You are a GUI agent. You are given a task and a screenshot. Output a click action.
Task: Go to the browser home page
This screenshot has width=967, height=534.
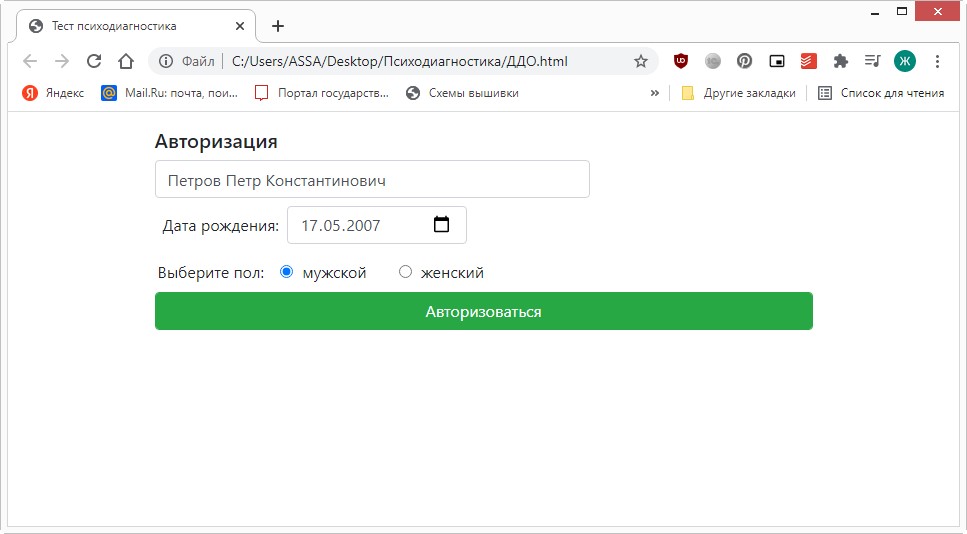click(x=126, y=61)
